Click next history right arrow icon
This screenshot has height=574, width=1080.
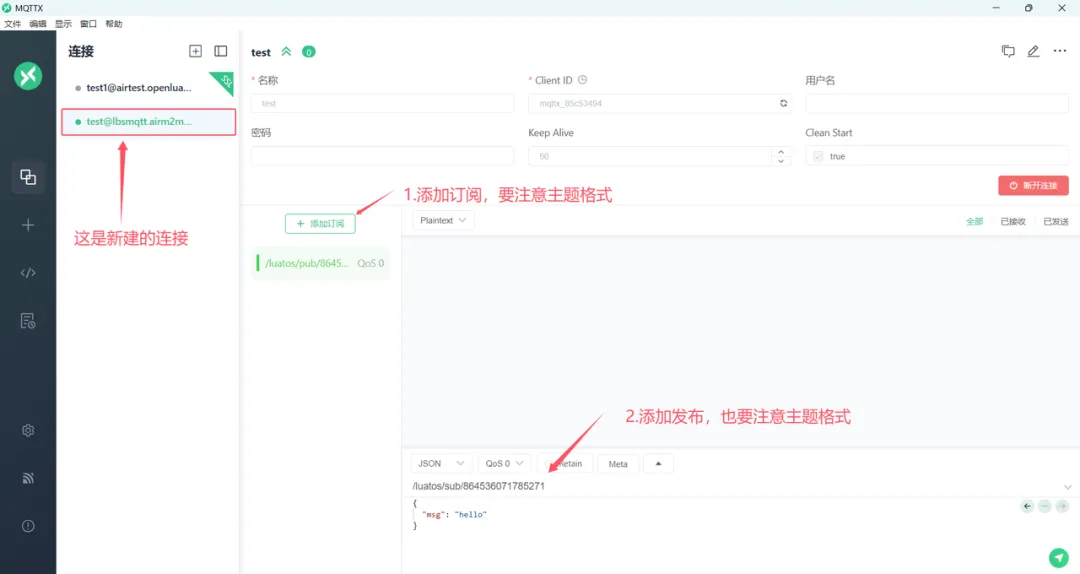pos(1062,506)
